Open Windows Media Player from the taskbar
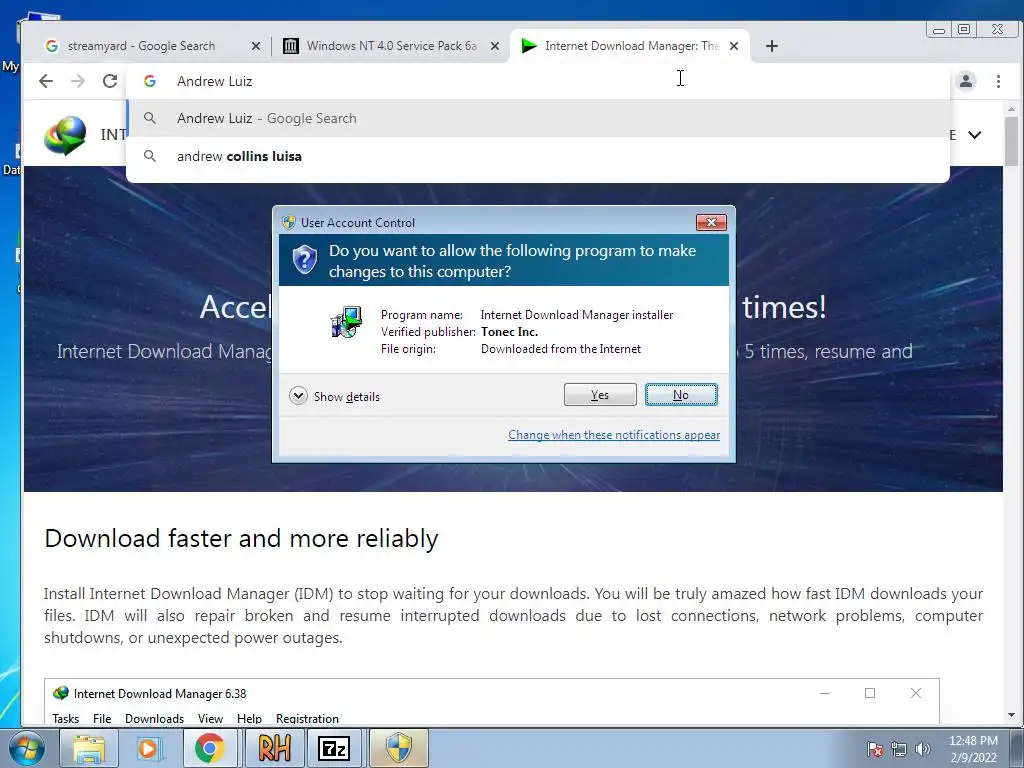Viewport: 1024px width, 768px height. 148,748
